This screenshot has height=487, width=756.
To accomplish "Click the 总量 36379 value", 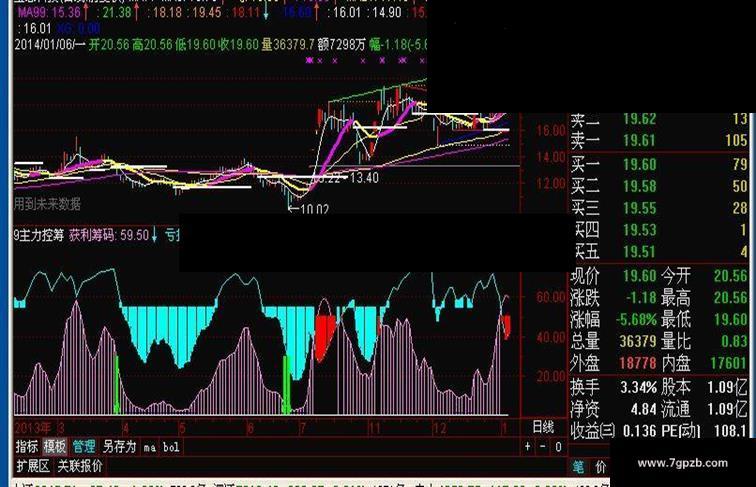I will point(638,341).
